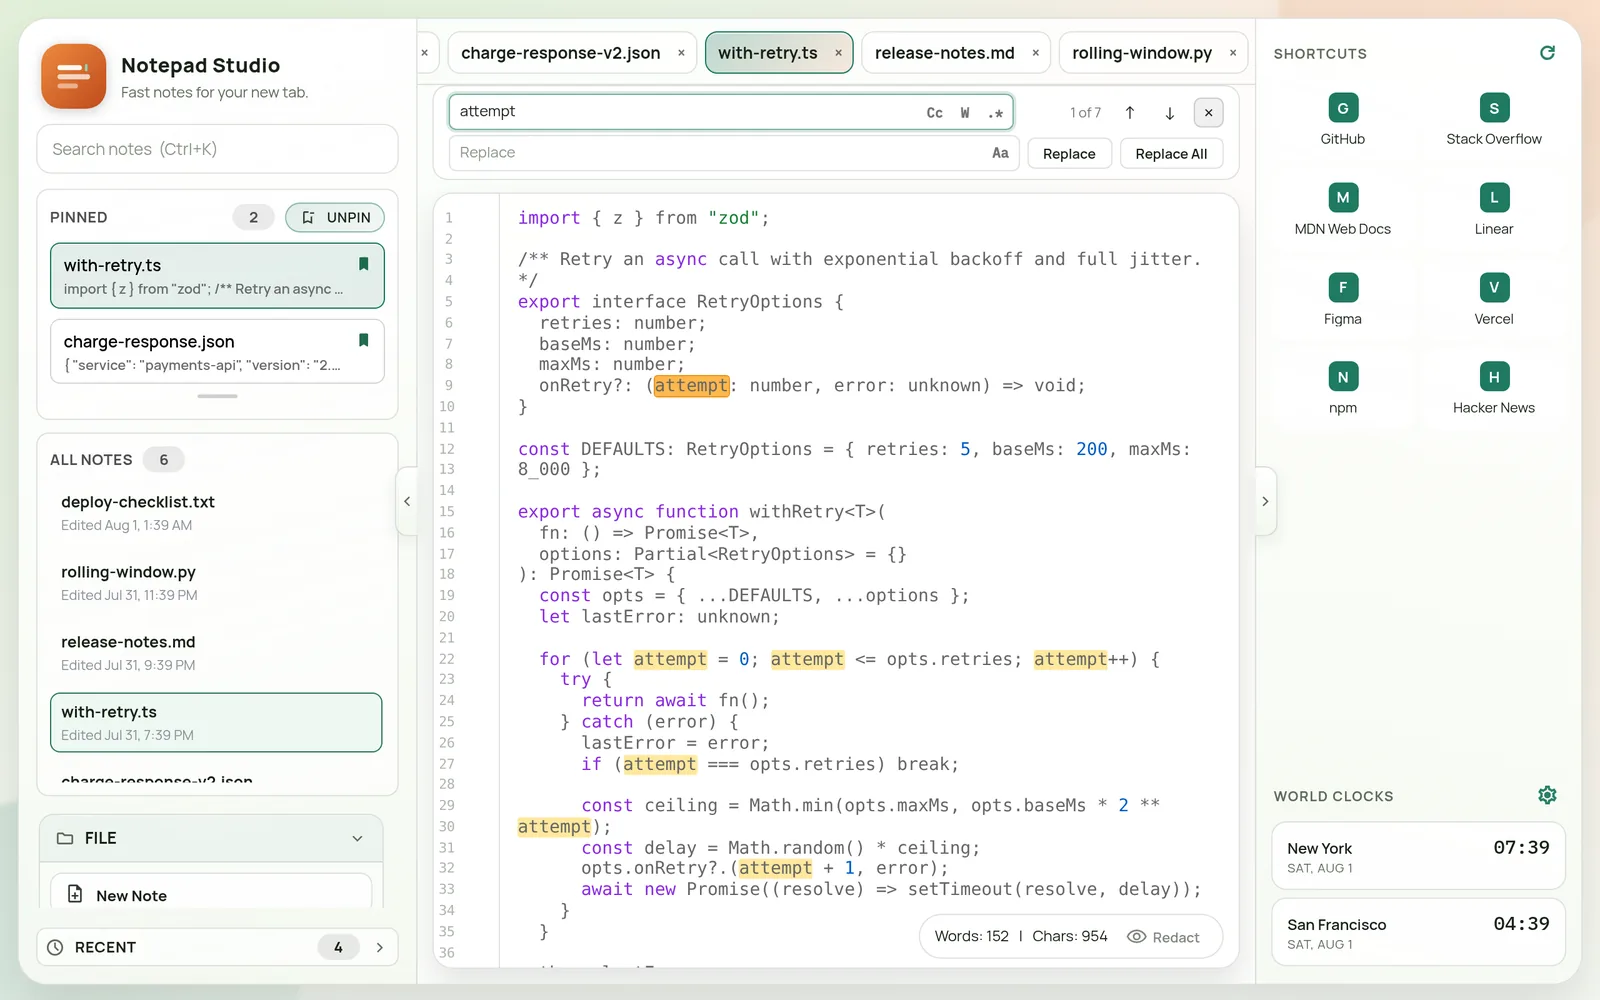Click the New Note file icon

point(75,894)
